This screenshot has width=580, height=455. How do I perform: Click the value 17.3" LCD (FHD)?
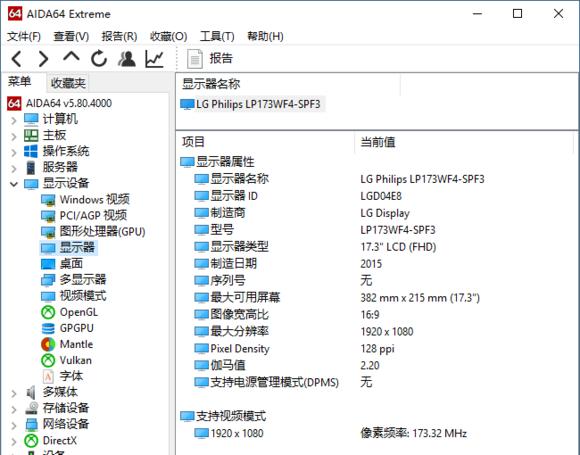(398, 247)
